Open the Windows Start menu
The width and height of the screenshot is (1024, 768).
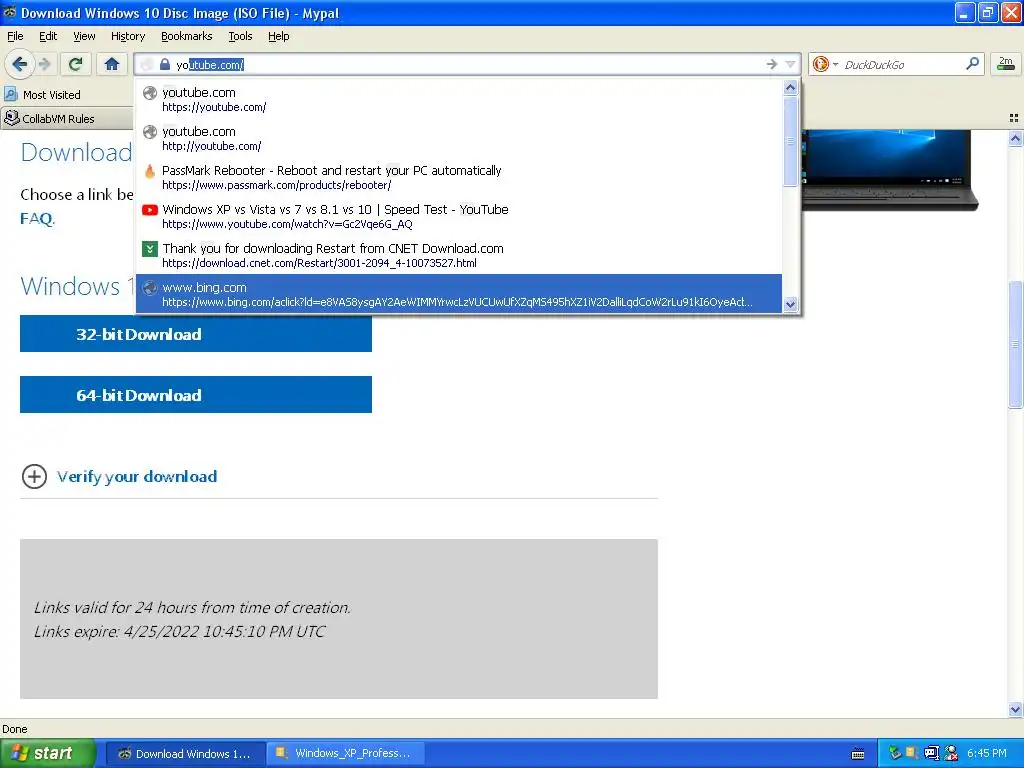click(47, 753)
